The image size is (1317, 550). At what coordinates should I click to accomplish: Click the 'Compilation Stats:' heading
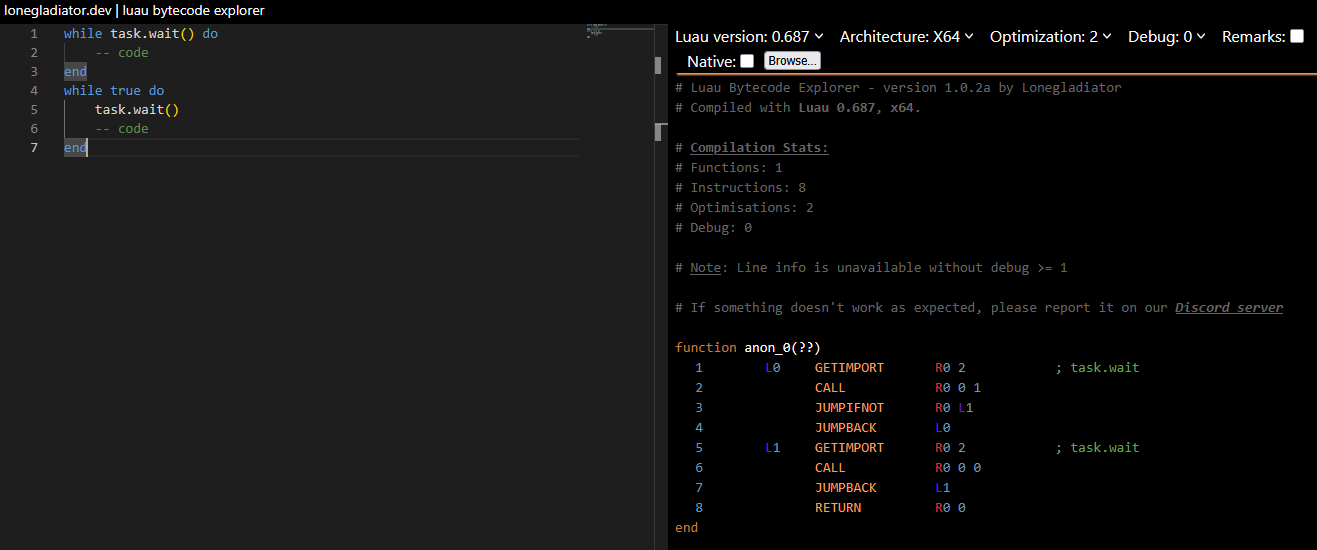tap(759, 148)
